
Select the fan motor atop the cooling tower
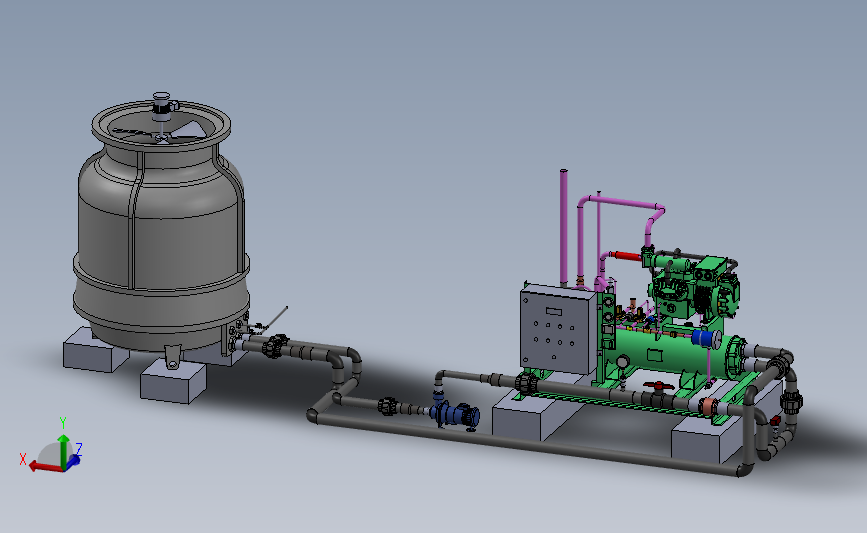161,106
